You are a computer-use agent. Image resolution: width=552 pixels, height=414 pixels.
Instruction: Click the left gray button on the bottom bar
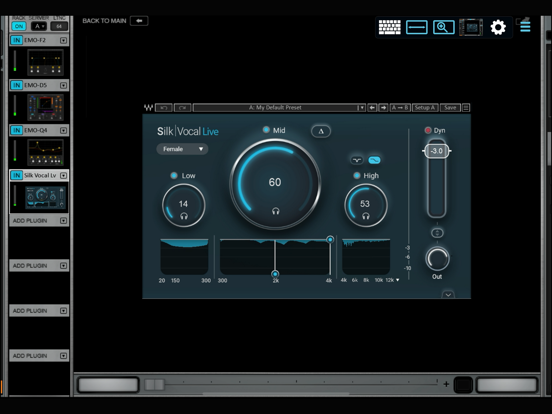[x=108, y=385]
